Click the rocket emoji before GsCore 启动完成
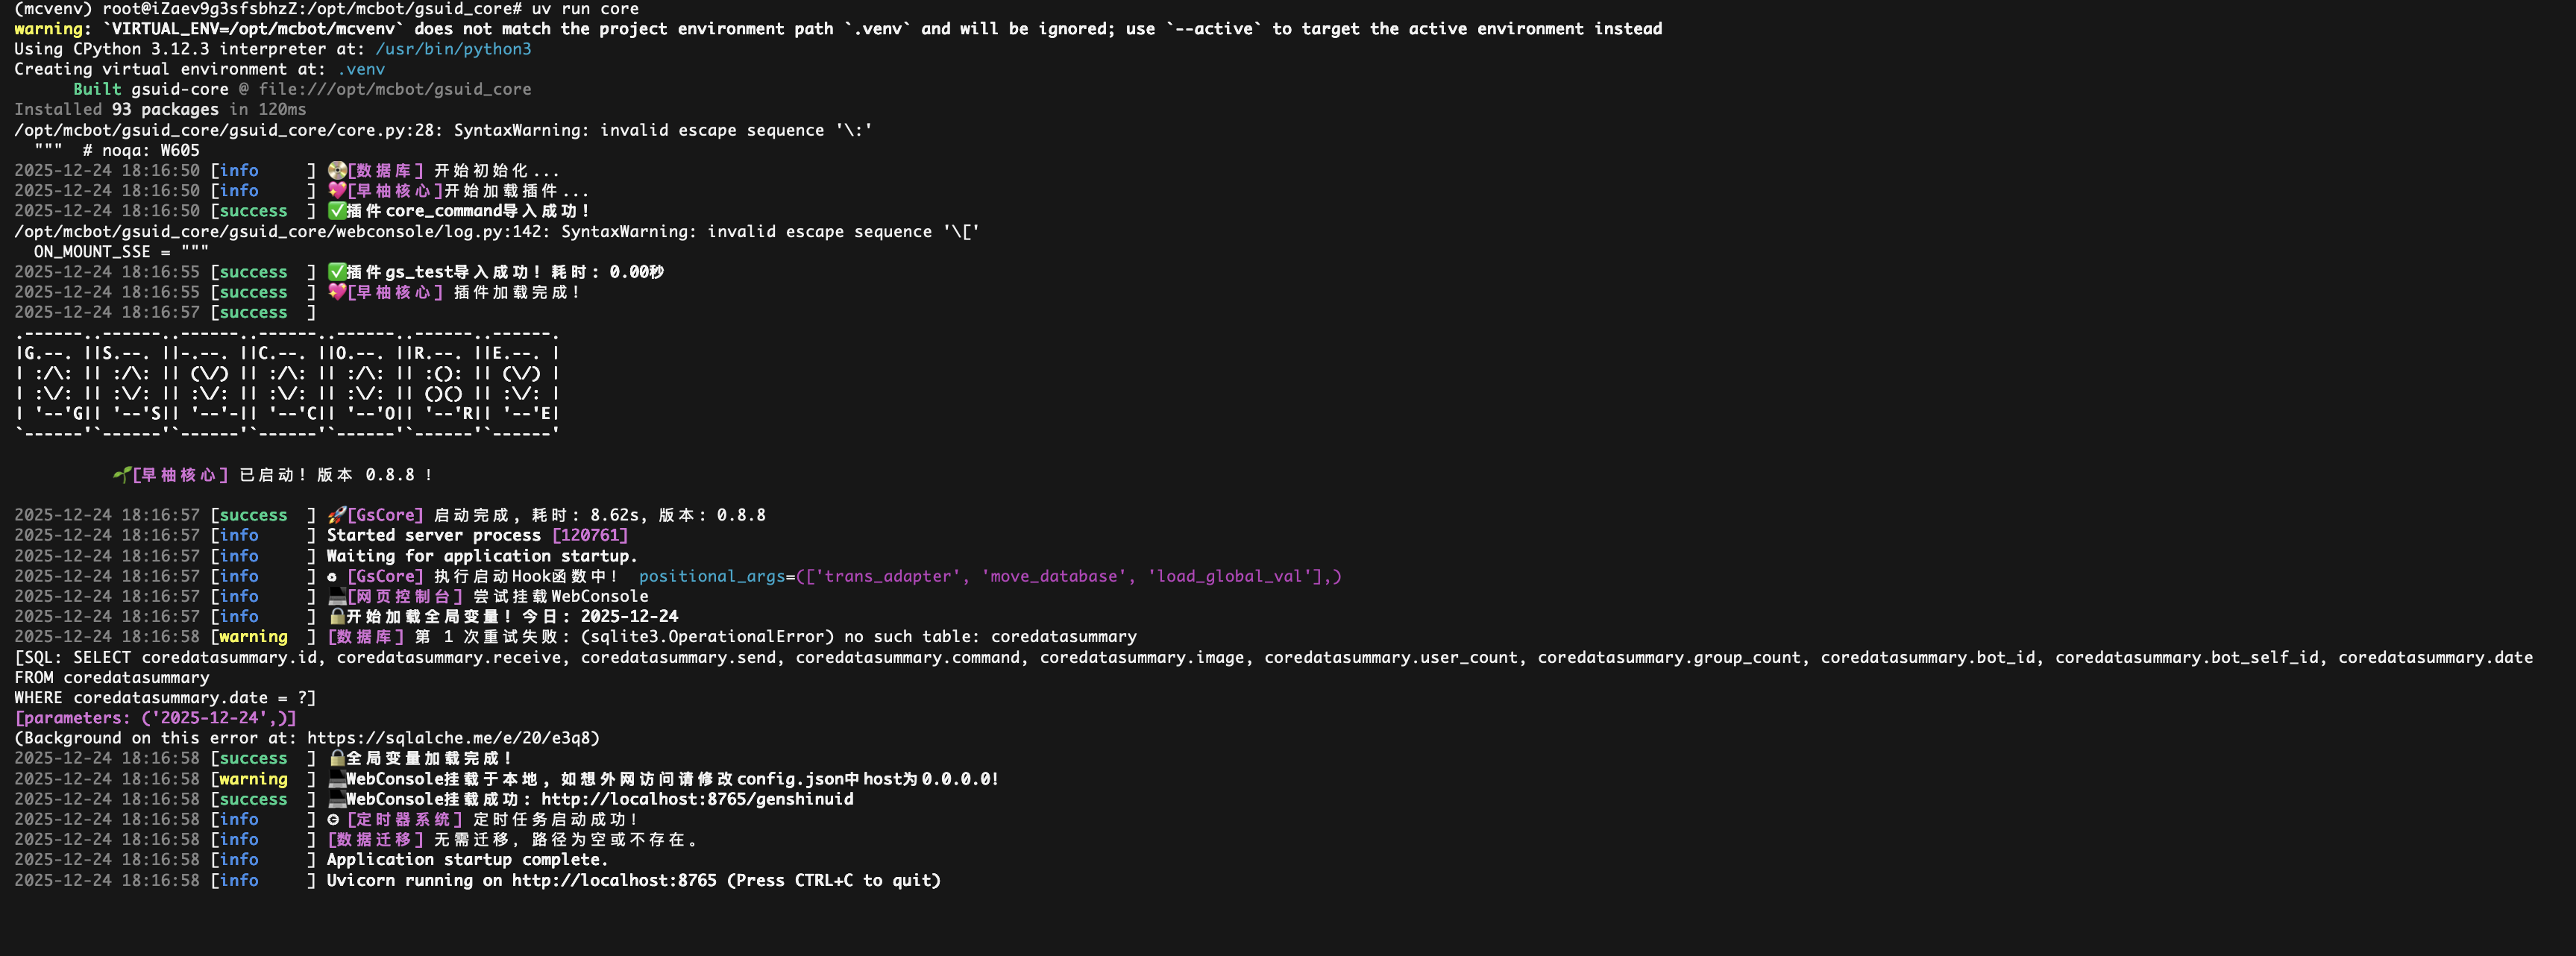2576x956 pixels. pyautogui.click(x=337, y=515)
